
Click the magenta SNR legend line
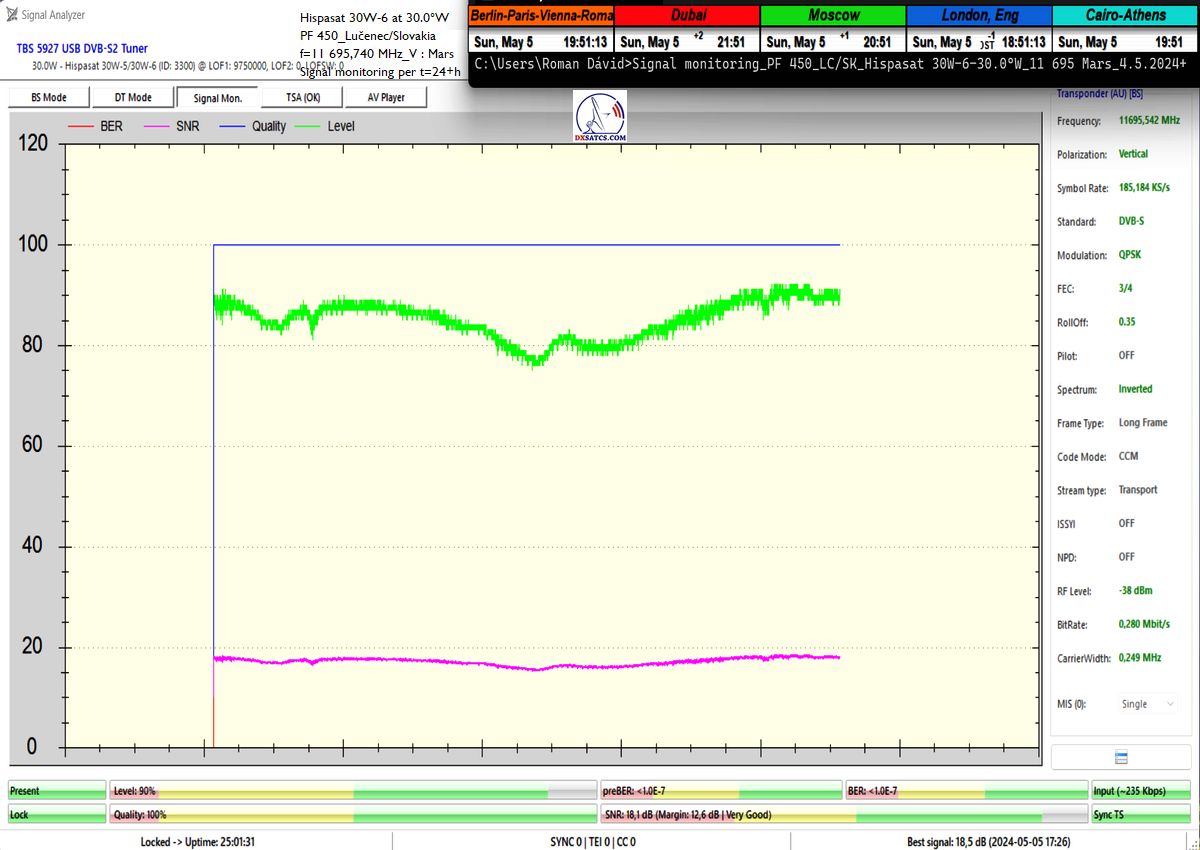point(157,127)
